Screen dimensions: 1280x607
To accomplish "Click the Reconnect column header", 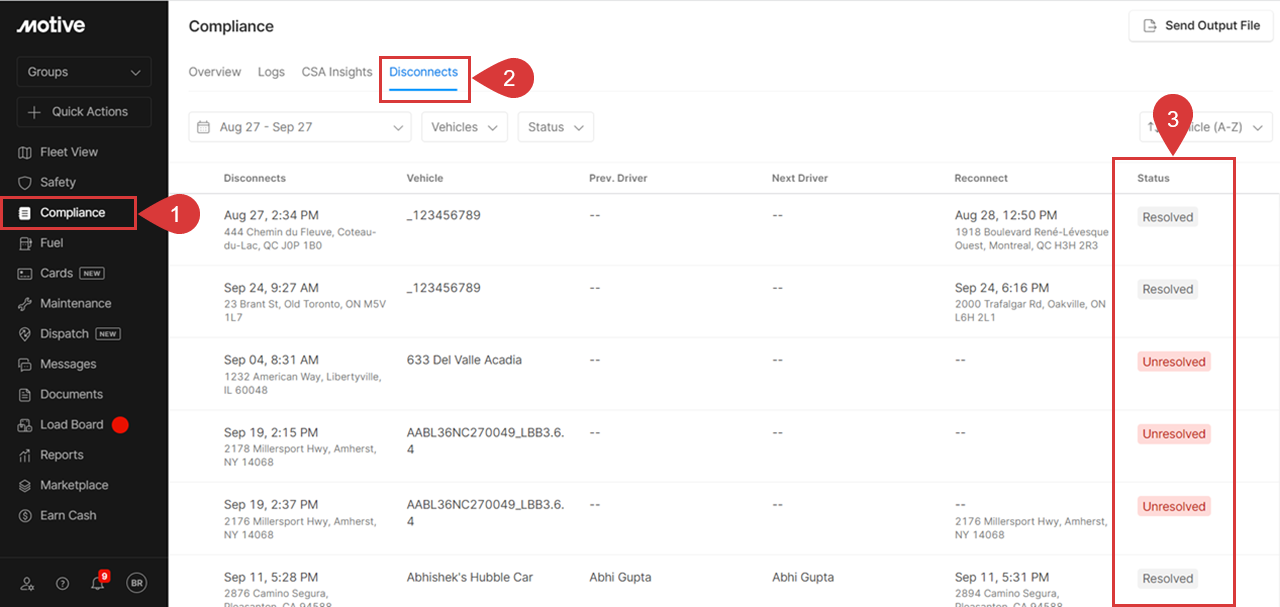I will (981, 178).
